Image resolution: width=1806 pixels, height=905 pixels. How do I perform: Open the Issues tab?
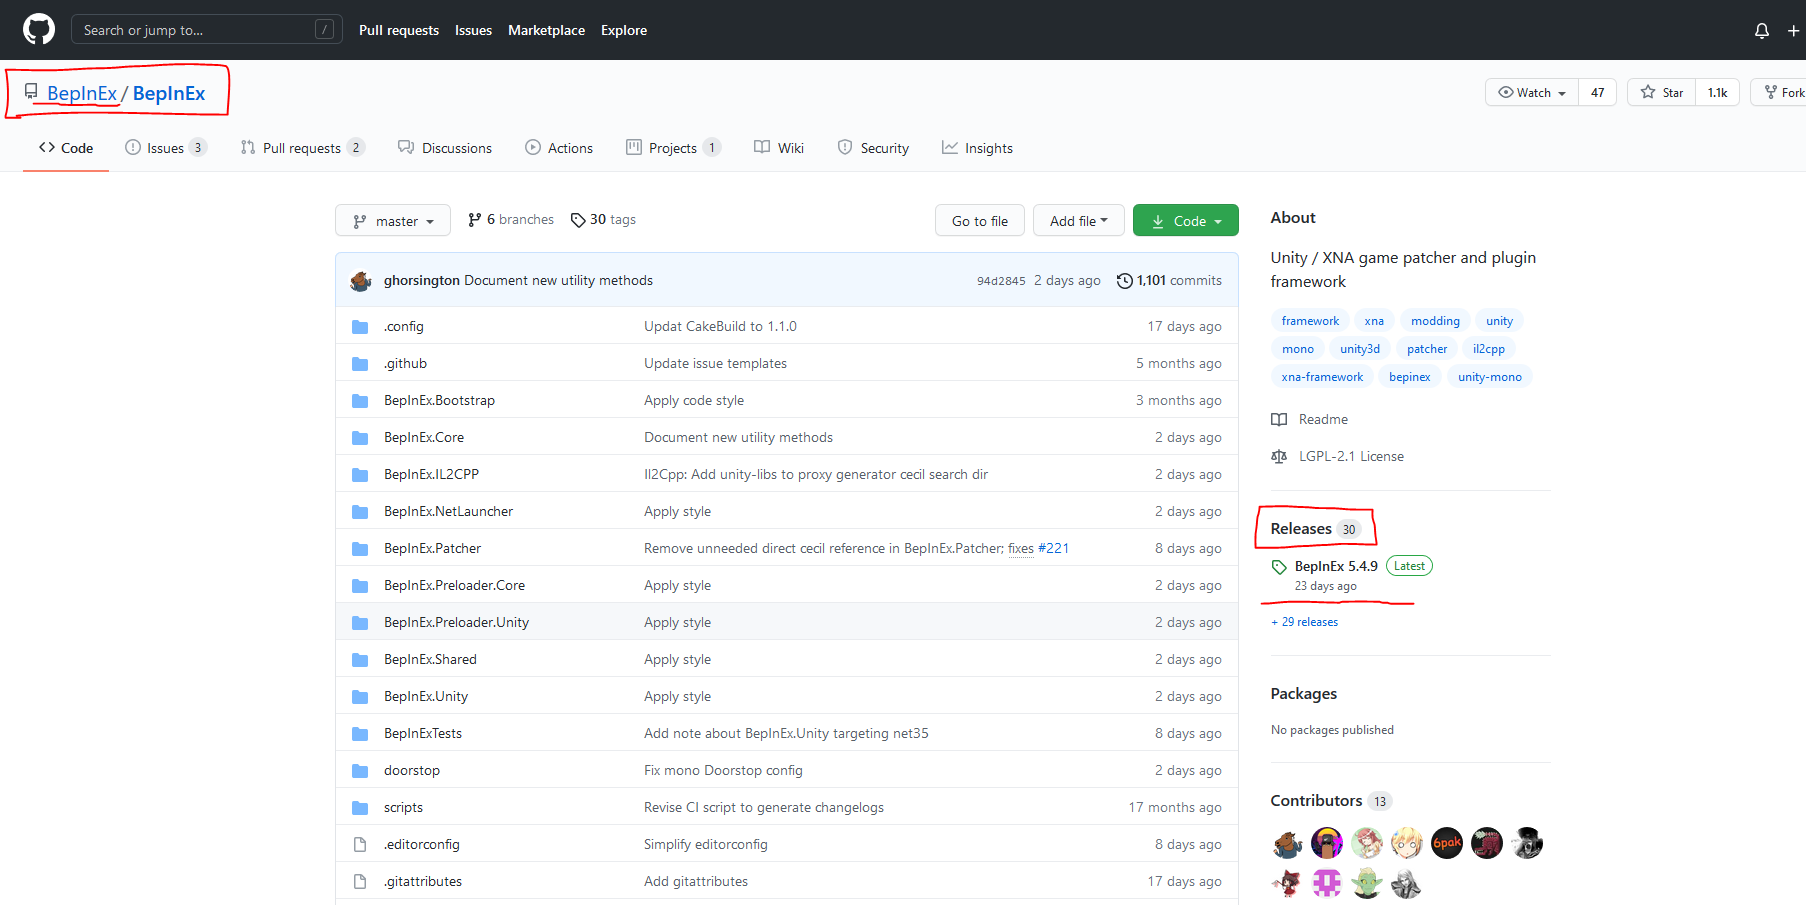(x=166, y=148)
